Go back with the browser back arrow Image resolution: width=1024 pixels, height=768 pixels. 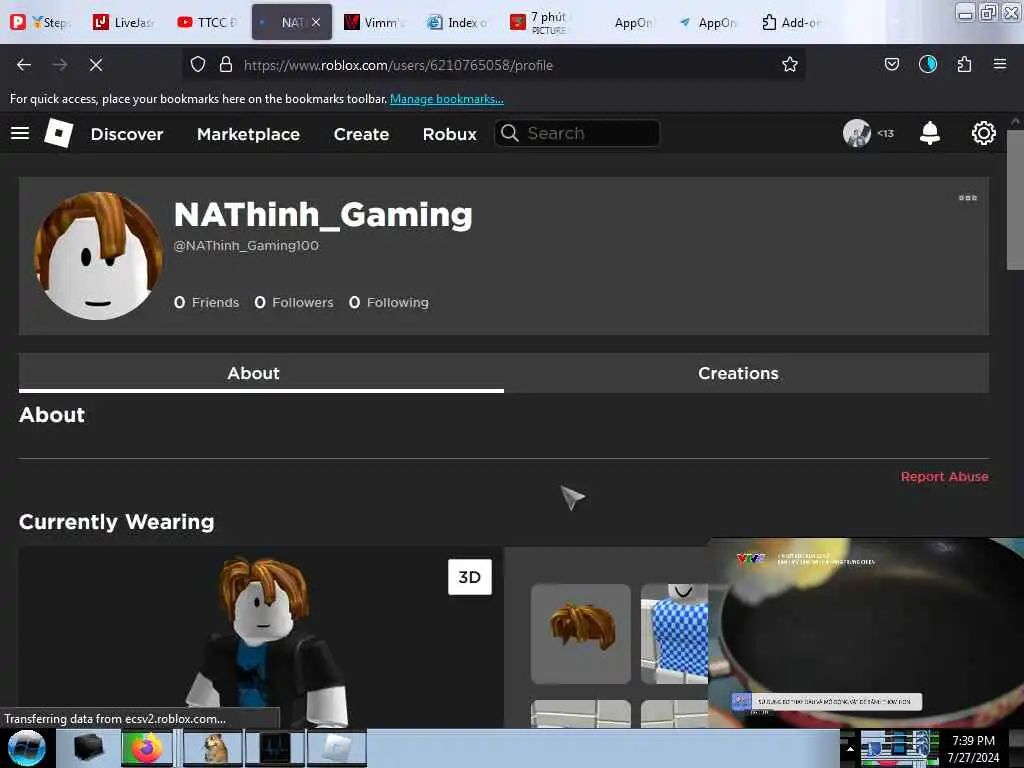(x=24, y=65)
